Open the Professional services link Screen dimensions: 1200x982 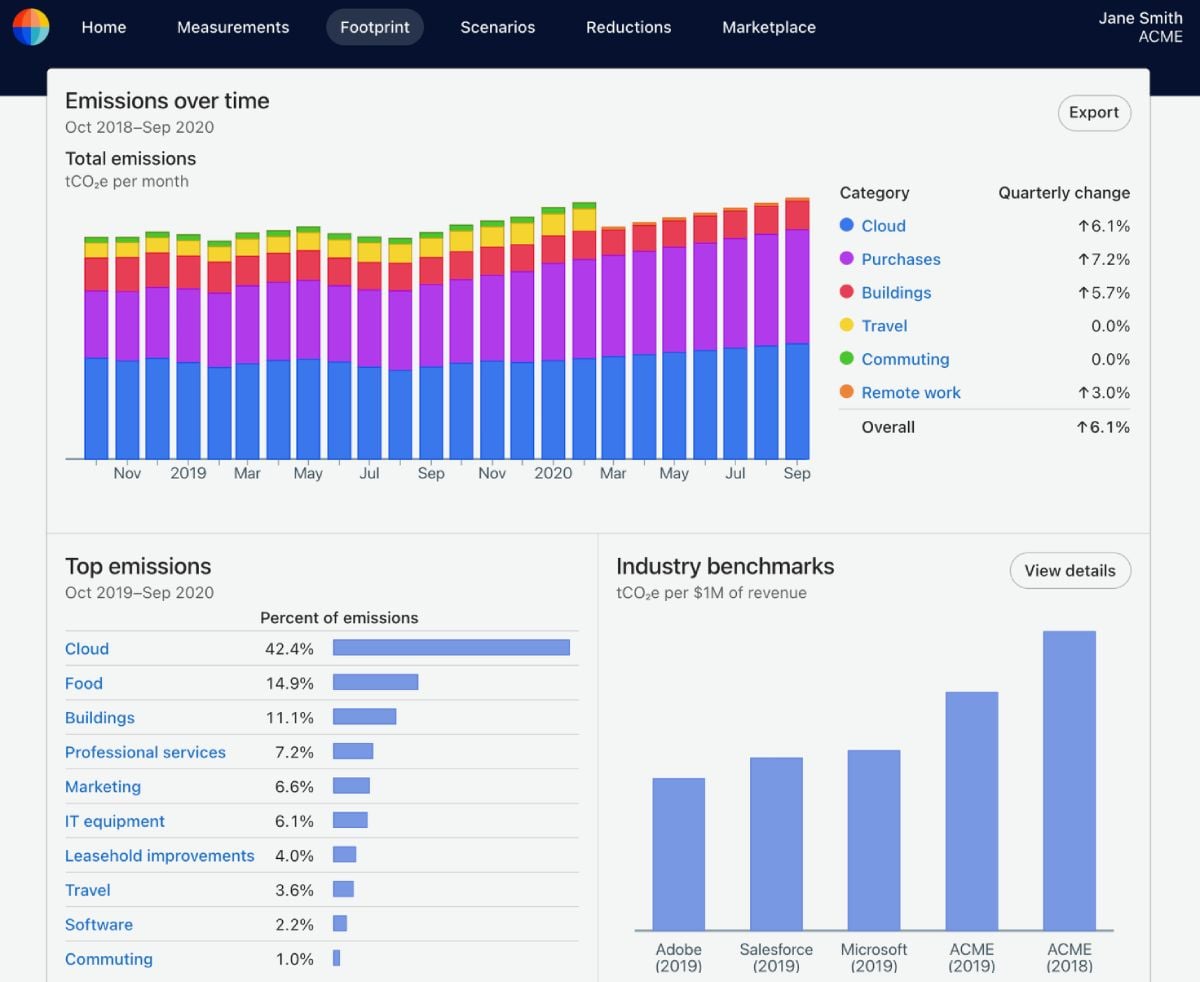pyautogui.click(x=145, y=753)
